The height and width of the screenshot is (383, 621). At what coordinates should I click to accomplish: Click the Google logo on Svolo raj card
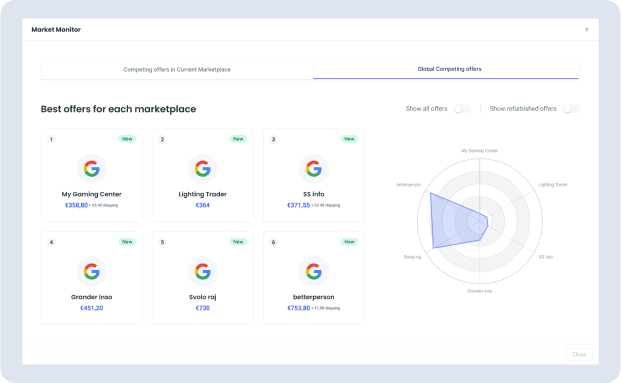pos(203,272)
